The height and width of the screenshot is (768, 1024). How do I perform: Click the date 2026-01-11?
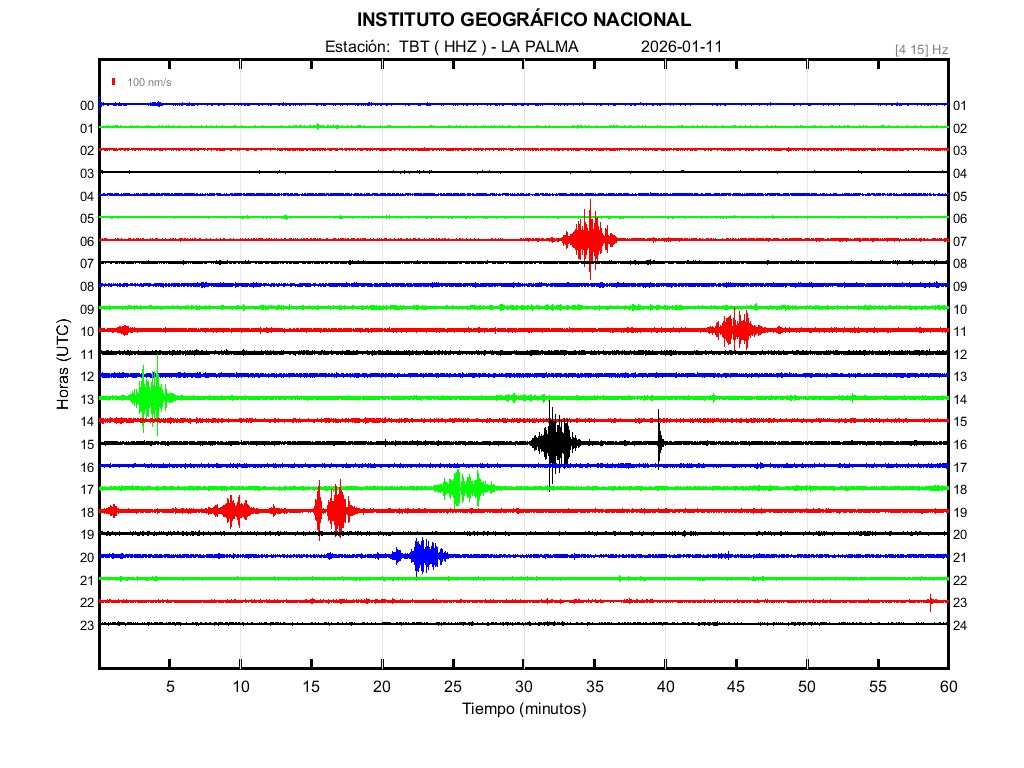point(681,47)
